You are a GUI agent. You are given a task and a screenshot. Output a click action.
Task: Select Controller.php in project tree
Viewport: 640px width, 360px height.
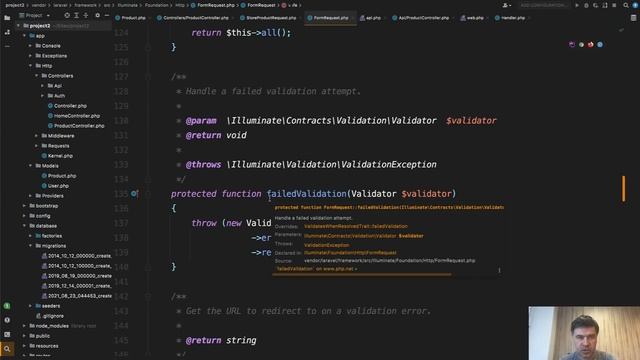coord(67,106)
